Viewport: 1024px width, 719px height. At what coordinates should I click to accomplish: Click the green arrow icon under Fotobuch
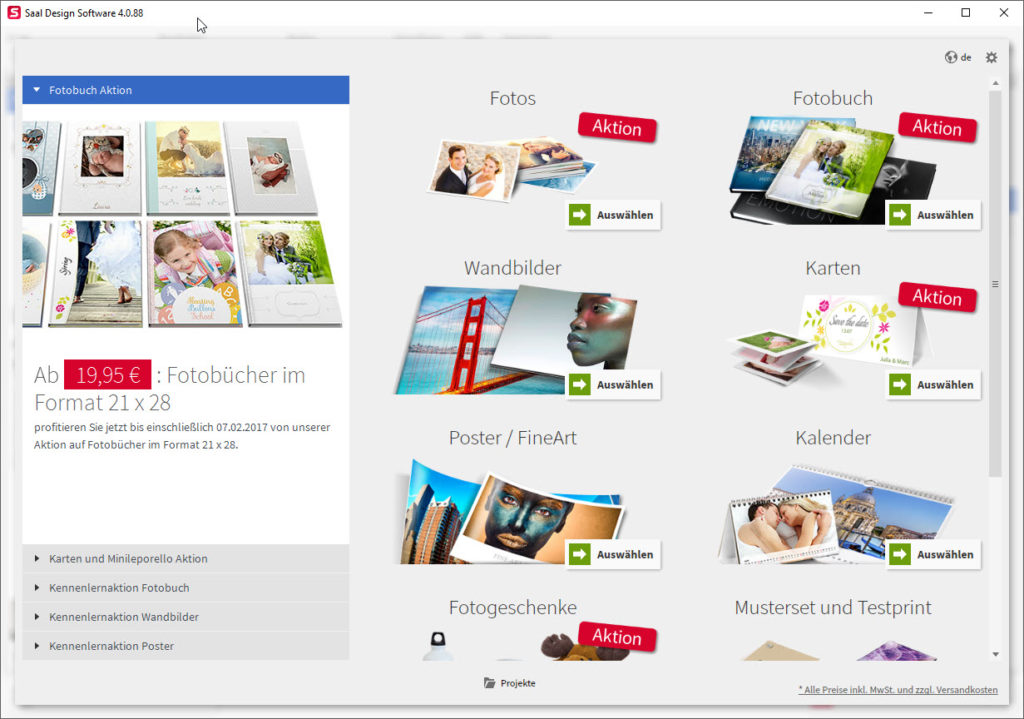tap(899, 215)
